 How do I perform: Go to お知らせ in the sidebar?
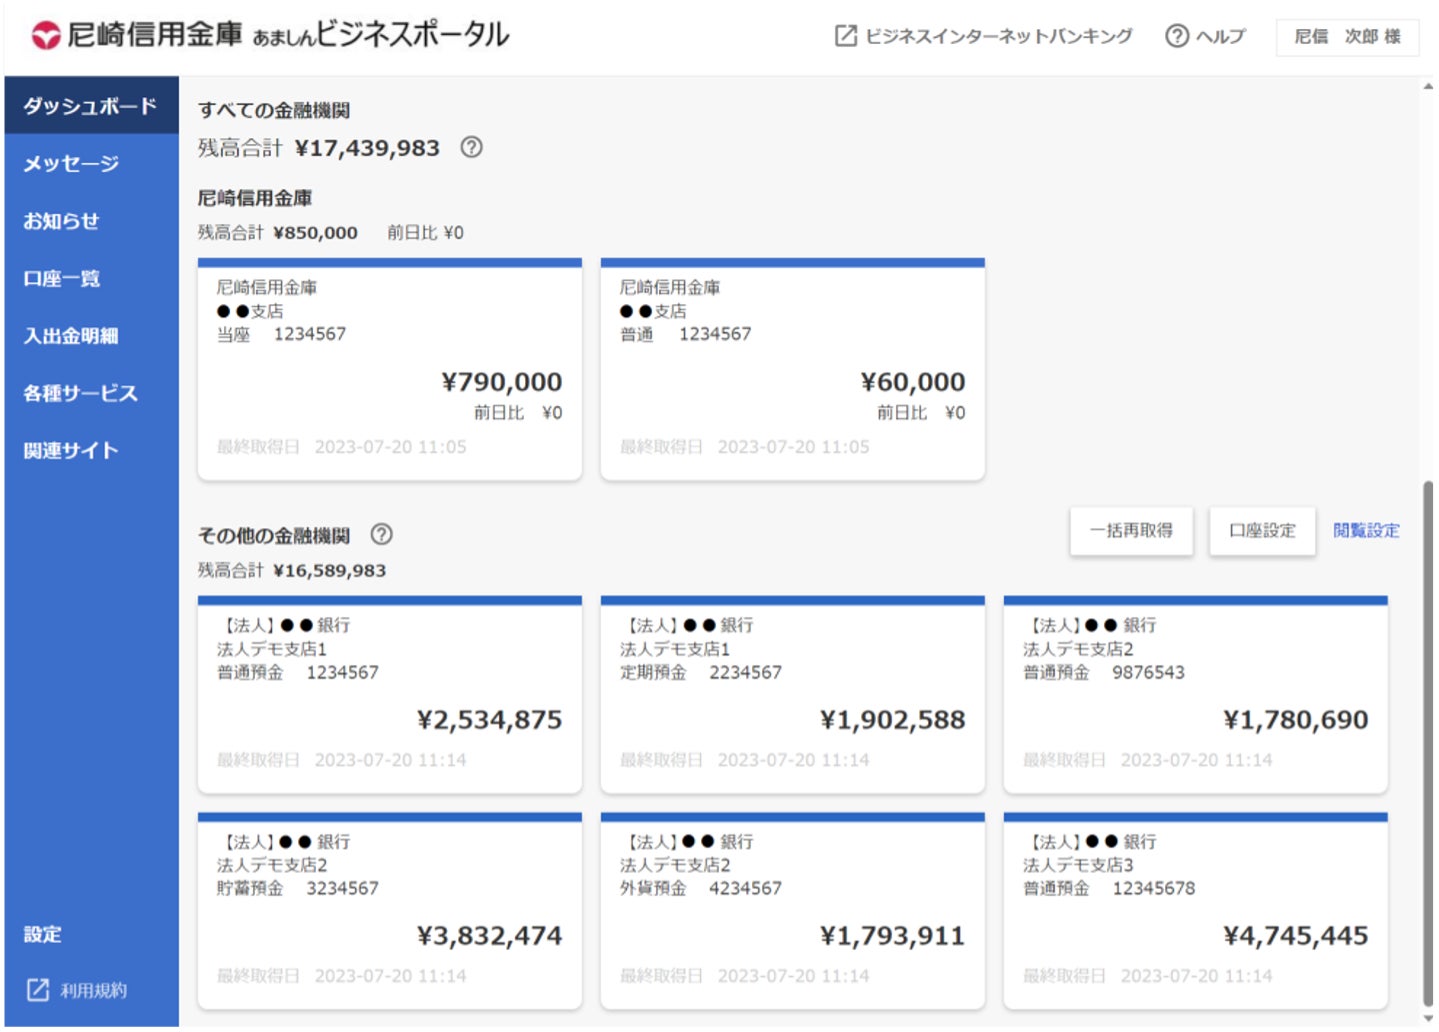(x=61, y=221)
